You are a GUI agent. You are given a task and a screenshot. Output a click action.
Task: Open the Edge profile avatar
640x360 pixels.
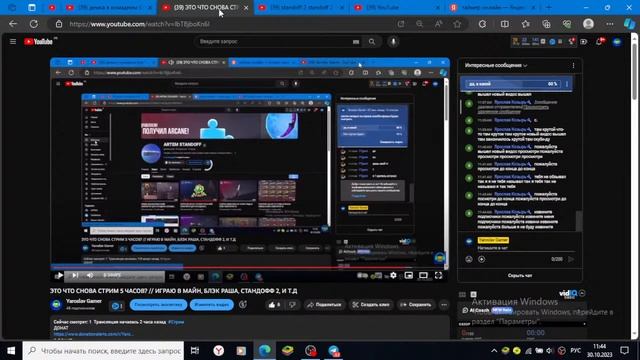[x=588, y=24]
